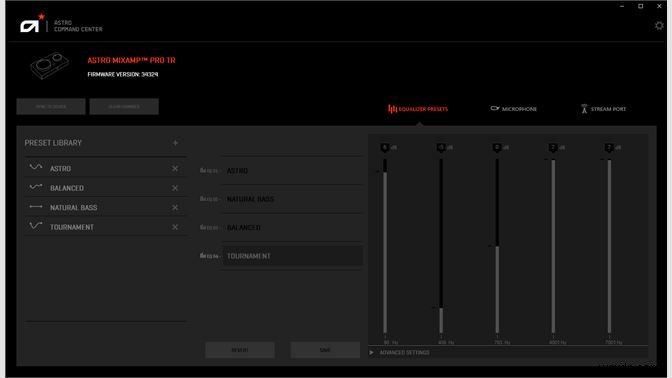Open the Equalizer Presets tab
Screen dimensions: 672x378
(418, 109)
